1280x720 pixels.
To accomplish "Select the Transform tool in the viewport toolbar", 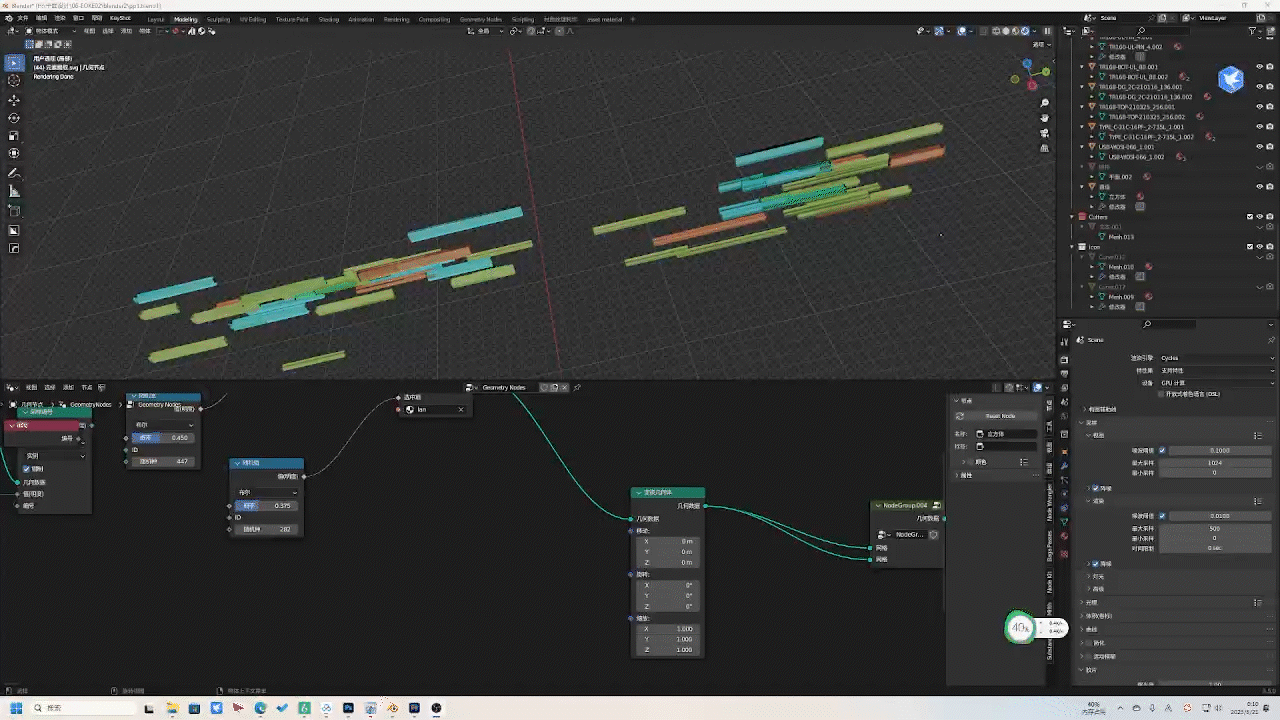I will tap(14, 153).
